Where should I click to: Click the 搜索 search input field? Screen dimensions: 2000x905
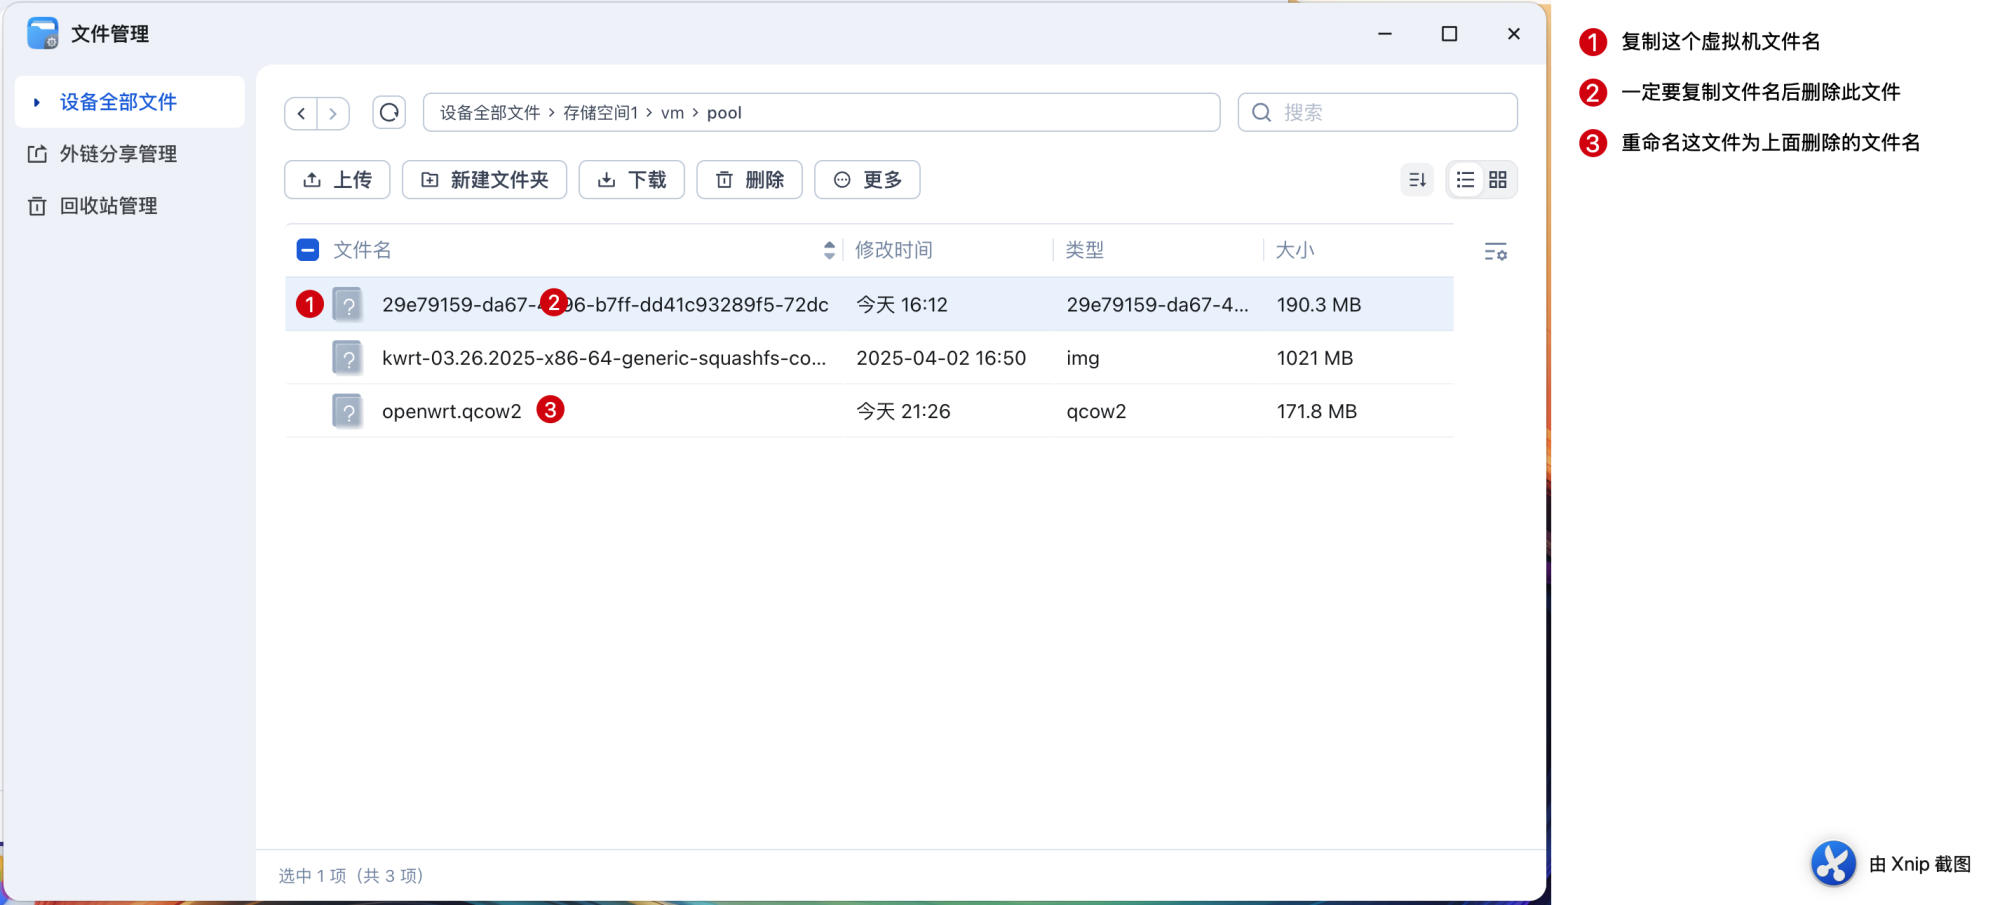1390,113
